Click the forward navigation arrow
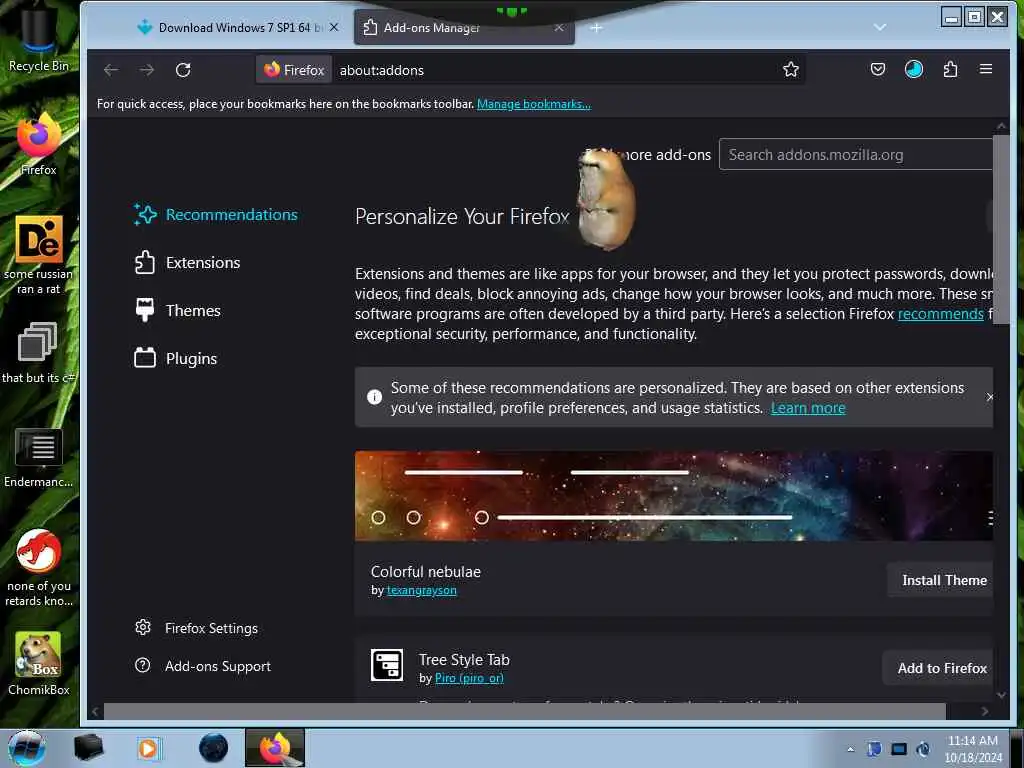This screenshot has width=1024, height=768. point(147,70)
